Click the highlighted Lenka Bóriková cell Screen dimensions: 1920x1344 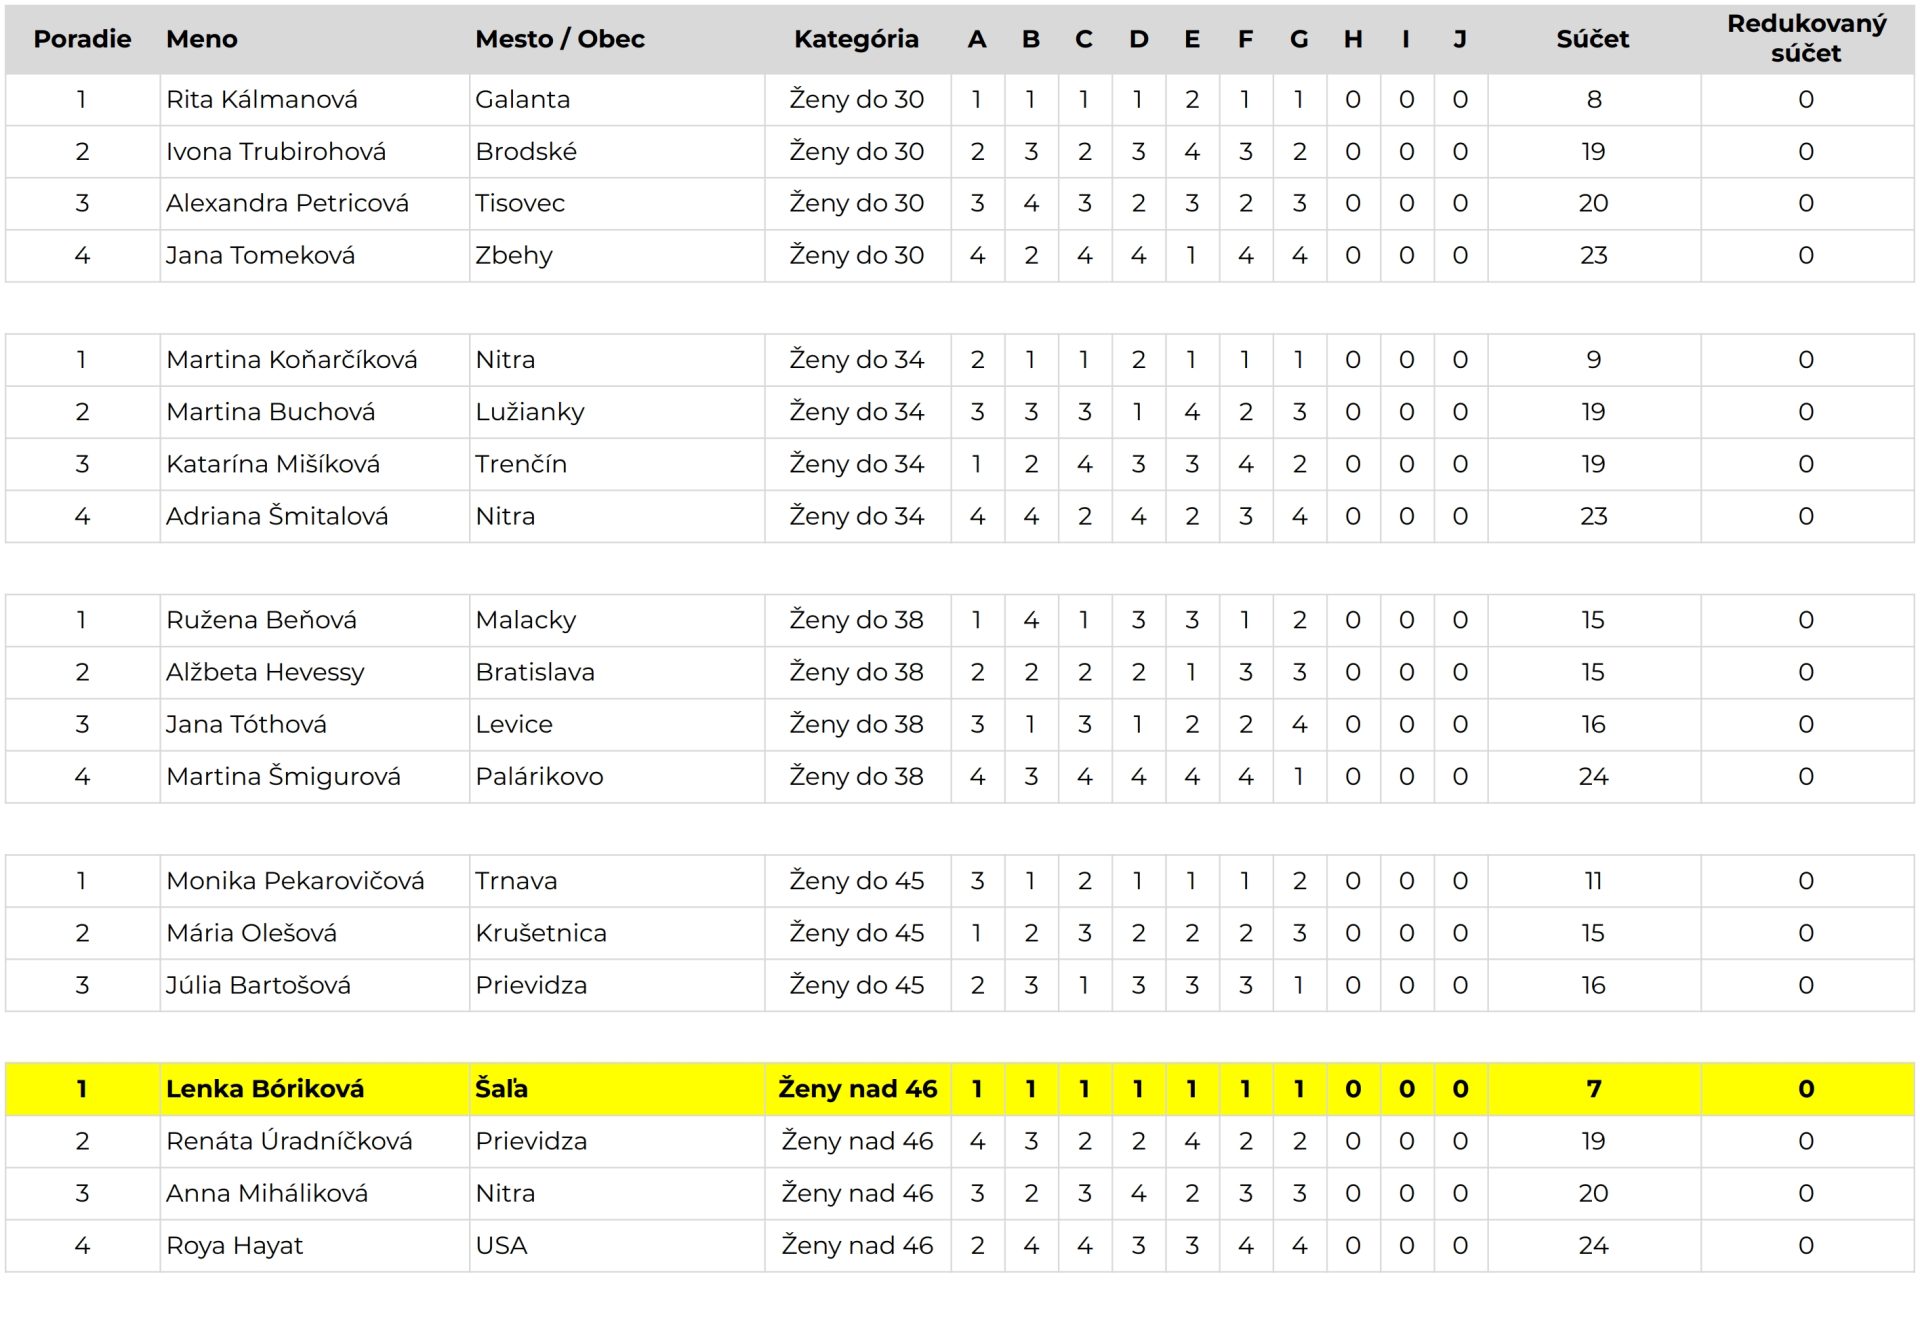pyautogui.click(x=314, y=1089)
